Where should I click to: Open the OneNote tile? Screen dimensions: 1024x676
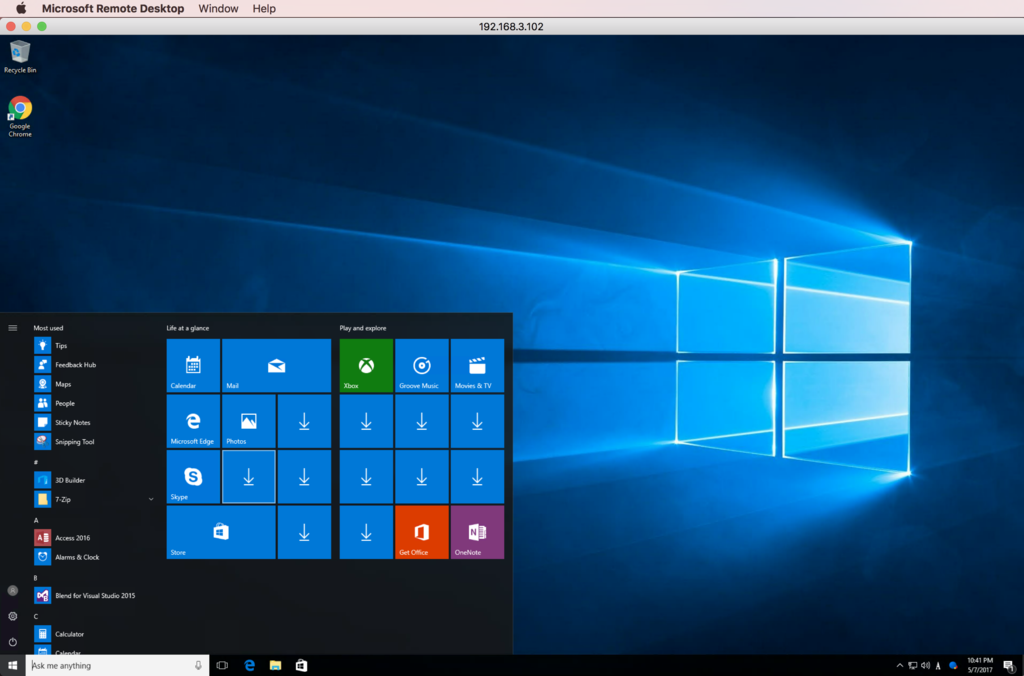pos(477,532)
